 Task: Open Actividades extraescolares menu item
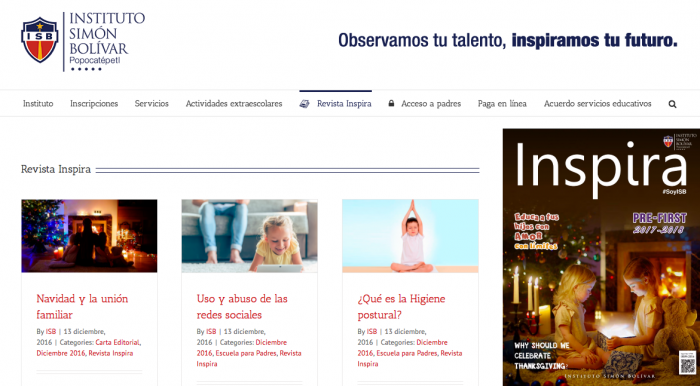(234, 104)
